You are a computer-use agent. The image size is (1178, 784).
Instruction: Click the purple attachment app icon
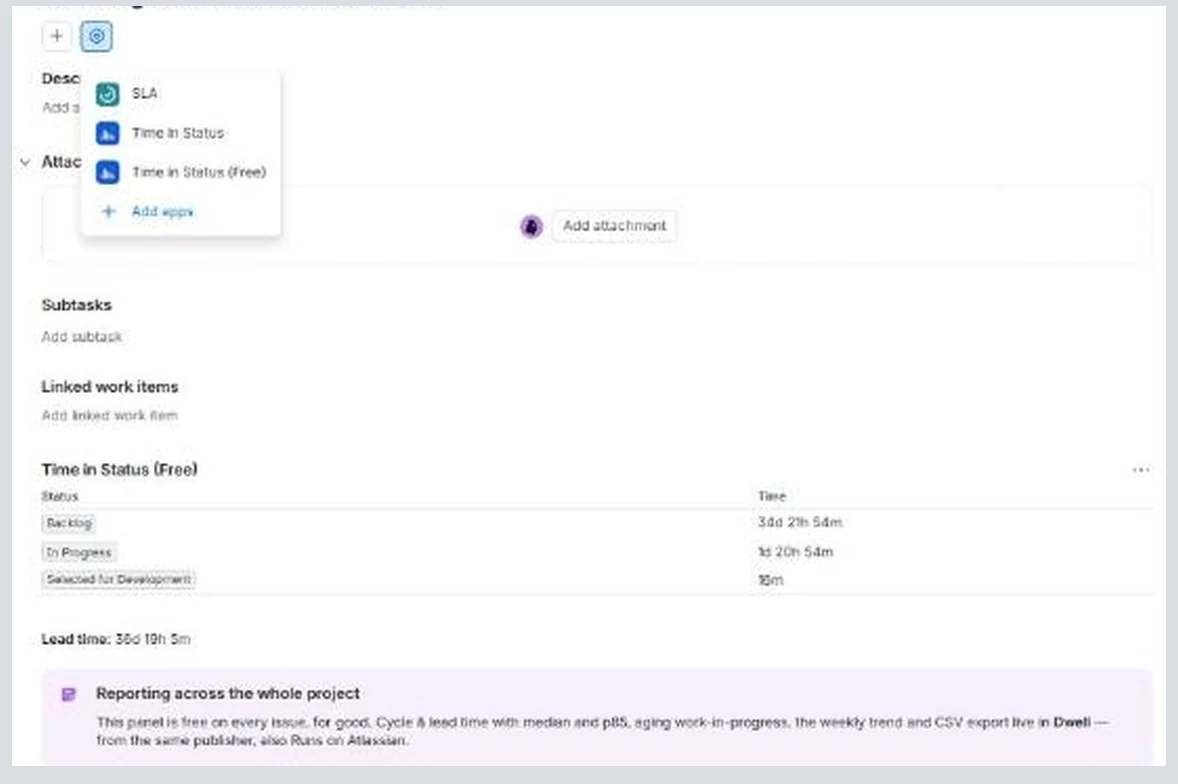[x=531, y=226]
